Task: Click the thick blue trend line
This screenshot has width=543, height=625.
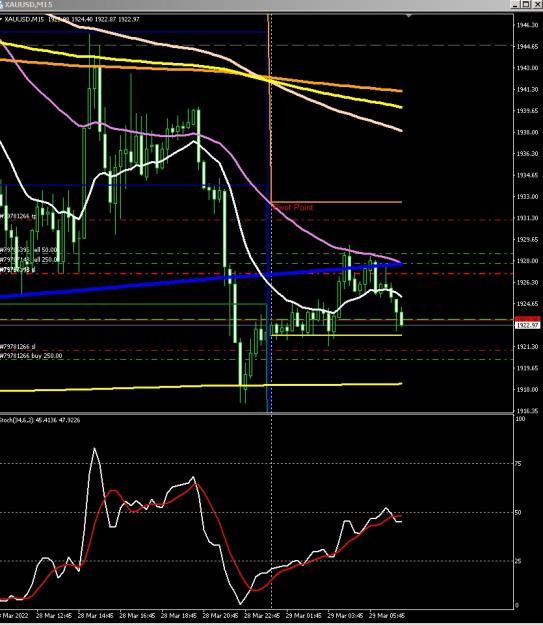Action: click(201, 279)
